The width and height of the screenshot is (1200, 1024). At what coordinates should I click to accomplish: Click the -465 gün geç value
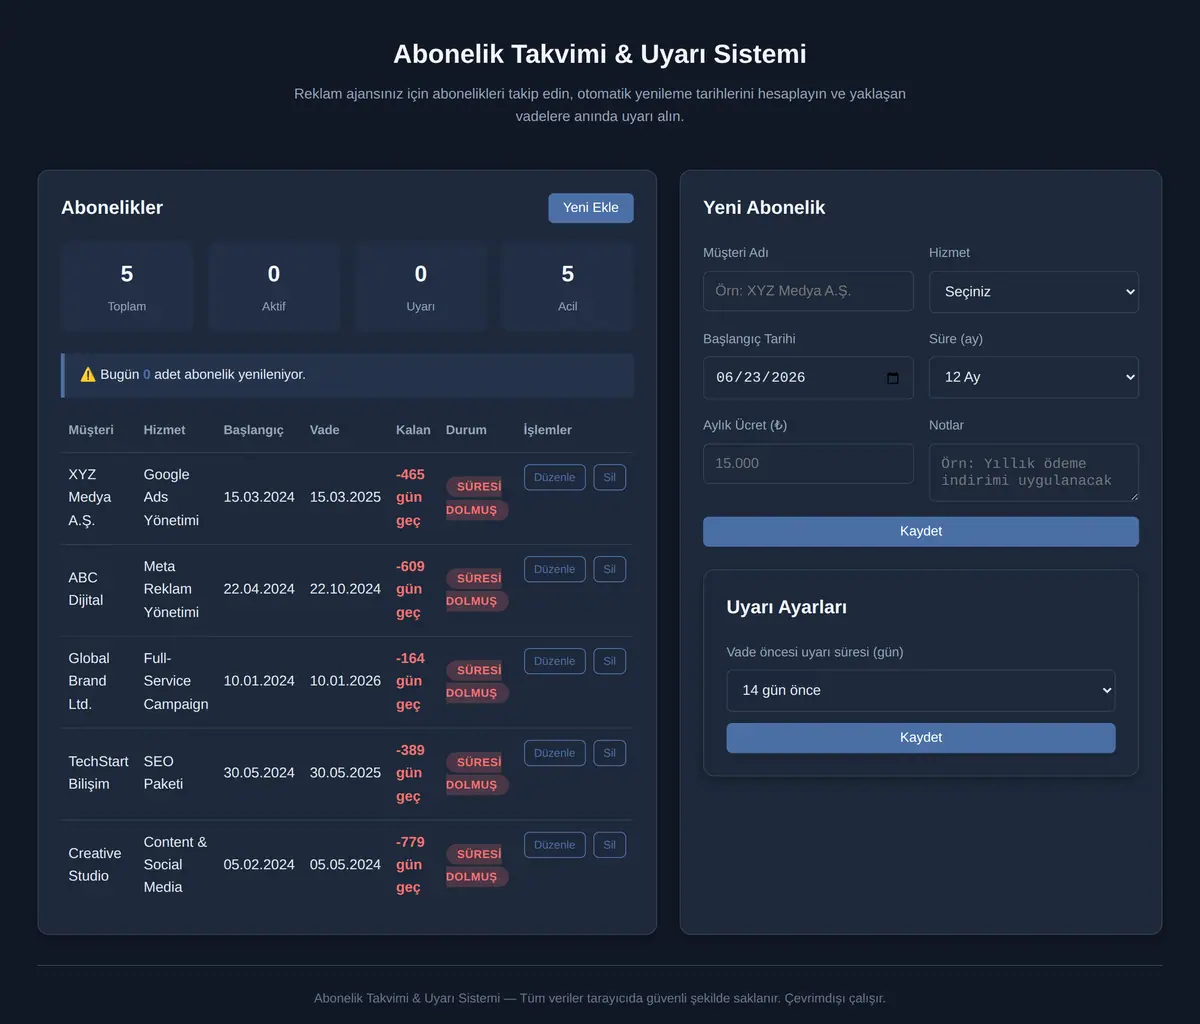tap(410, 497)
